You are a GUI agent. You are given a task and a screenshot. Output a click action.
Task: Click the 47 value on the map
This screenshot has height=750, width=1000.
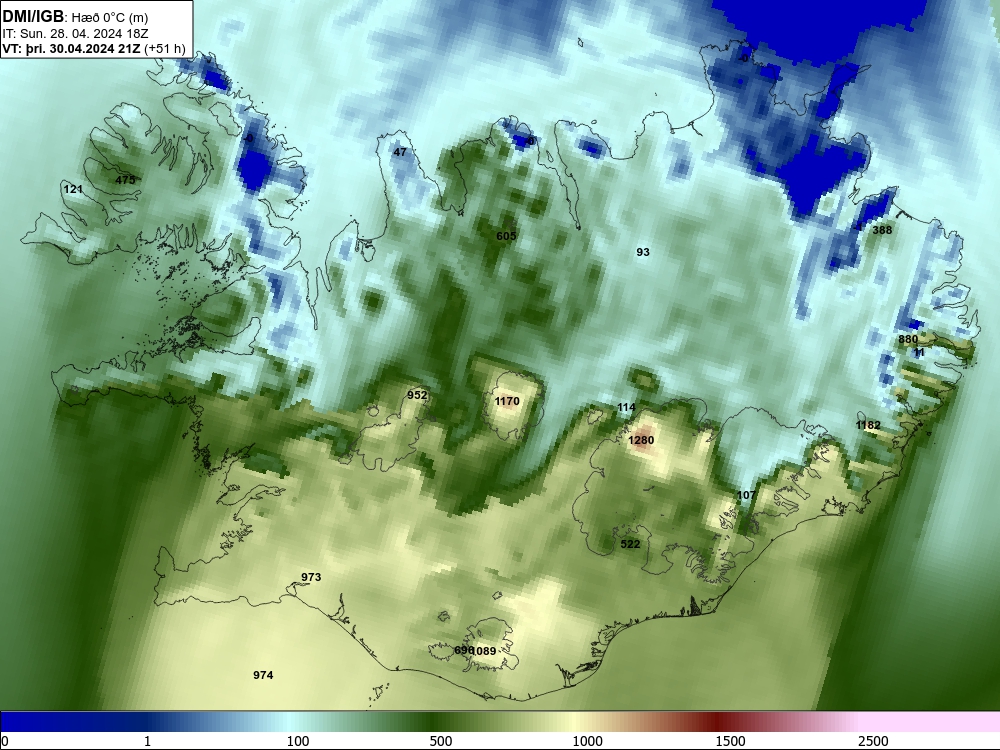tap(400, 152)
